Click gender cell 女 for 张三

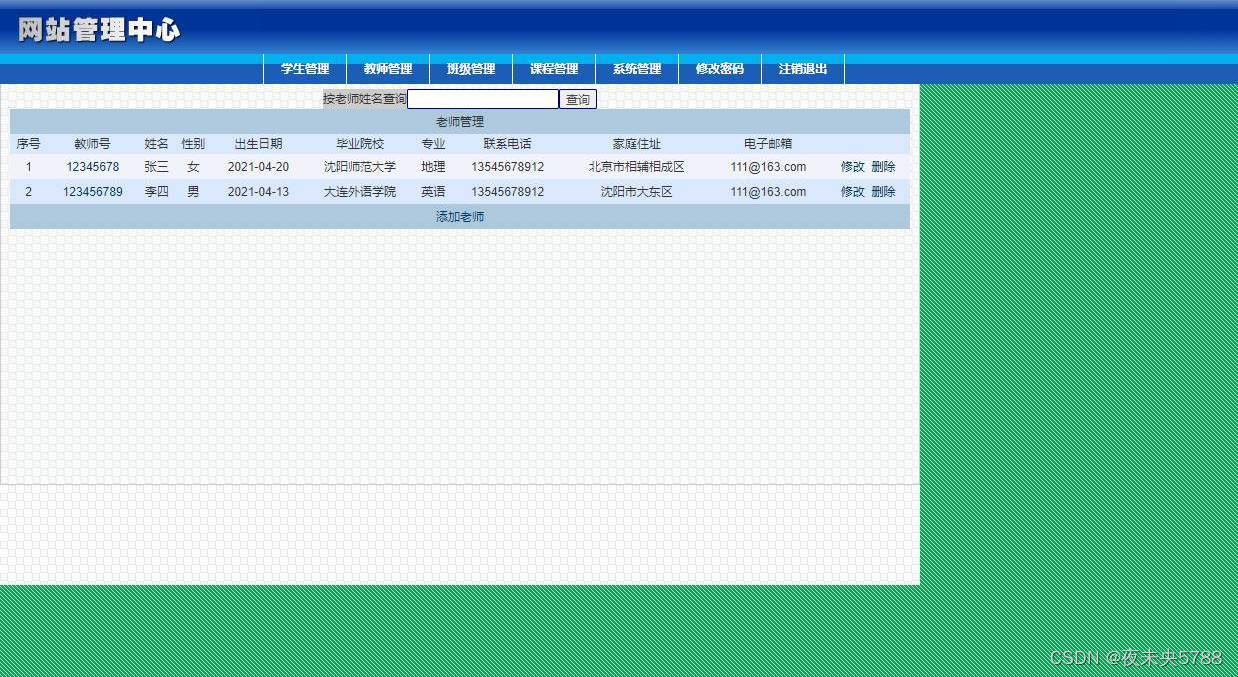click(193, 167)
